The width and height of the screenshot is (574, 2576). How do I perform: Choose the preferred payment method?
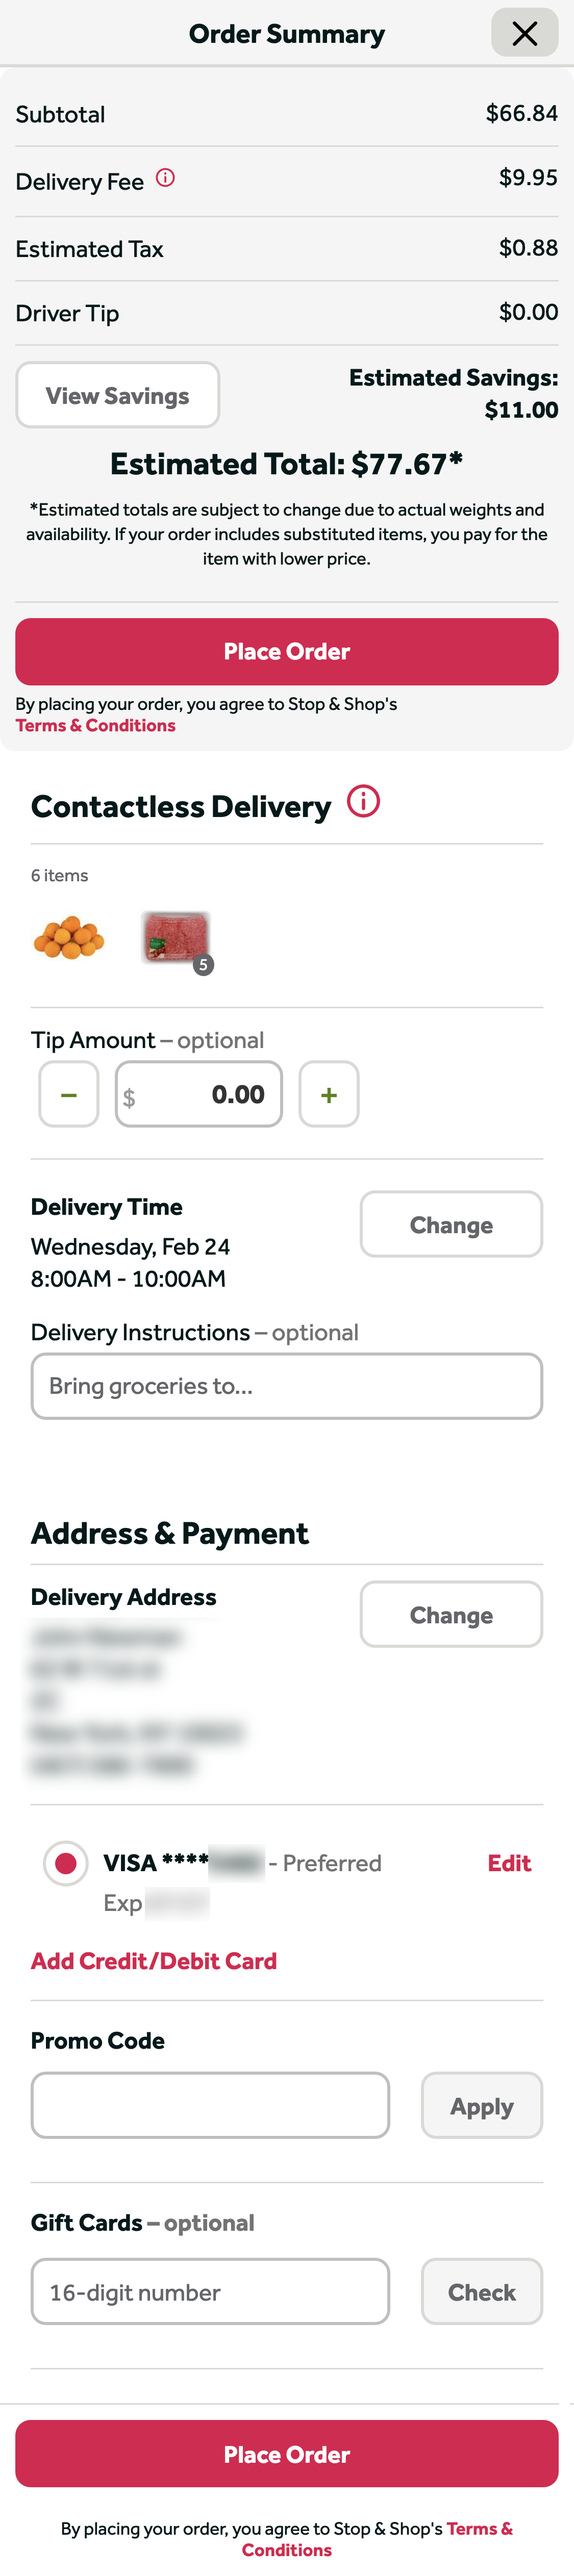tap(65, 1862)
